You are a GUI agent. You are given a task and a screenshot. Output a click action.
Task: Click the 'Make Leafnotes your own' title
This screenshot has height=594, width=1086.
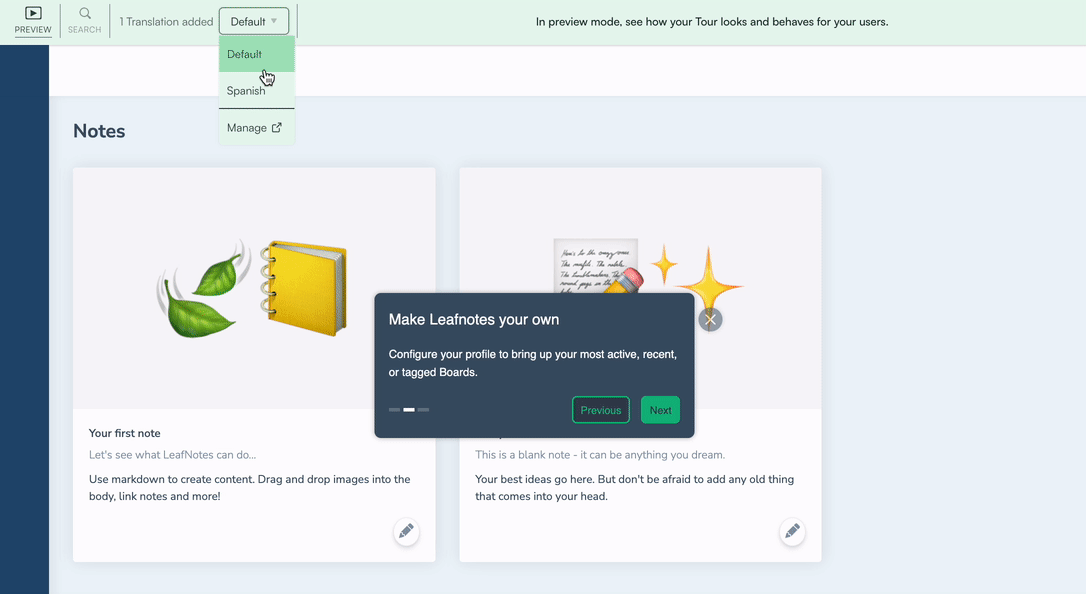click(474, 320)
